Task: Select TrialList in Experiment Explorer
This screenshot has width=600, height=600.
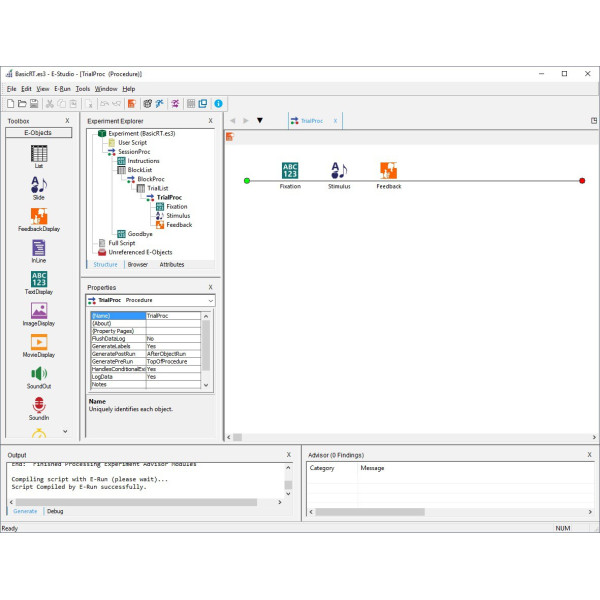Action: tap(153, 188)
